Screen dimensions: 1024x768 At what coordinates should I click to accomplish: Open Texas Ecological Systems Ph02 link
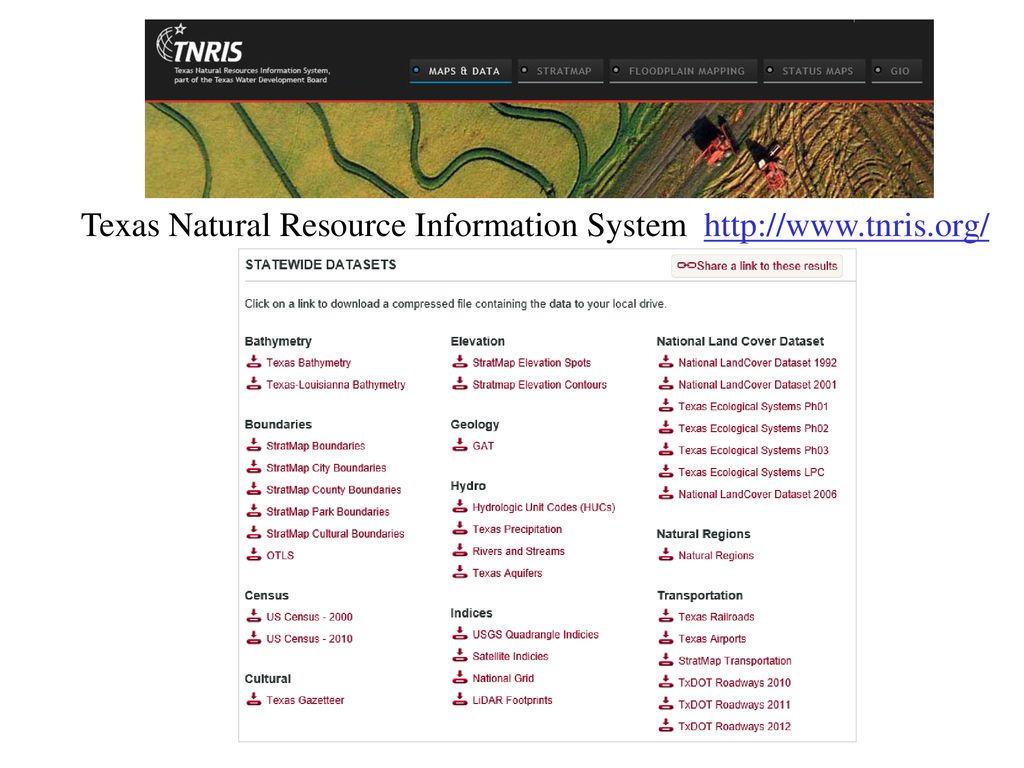point(753,428)
